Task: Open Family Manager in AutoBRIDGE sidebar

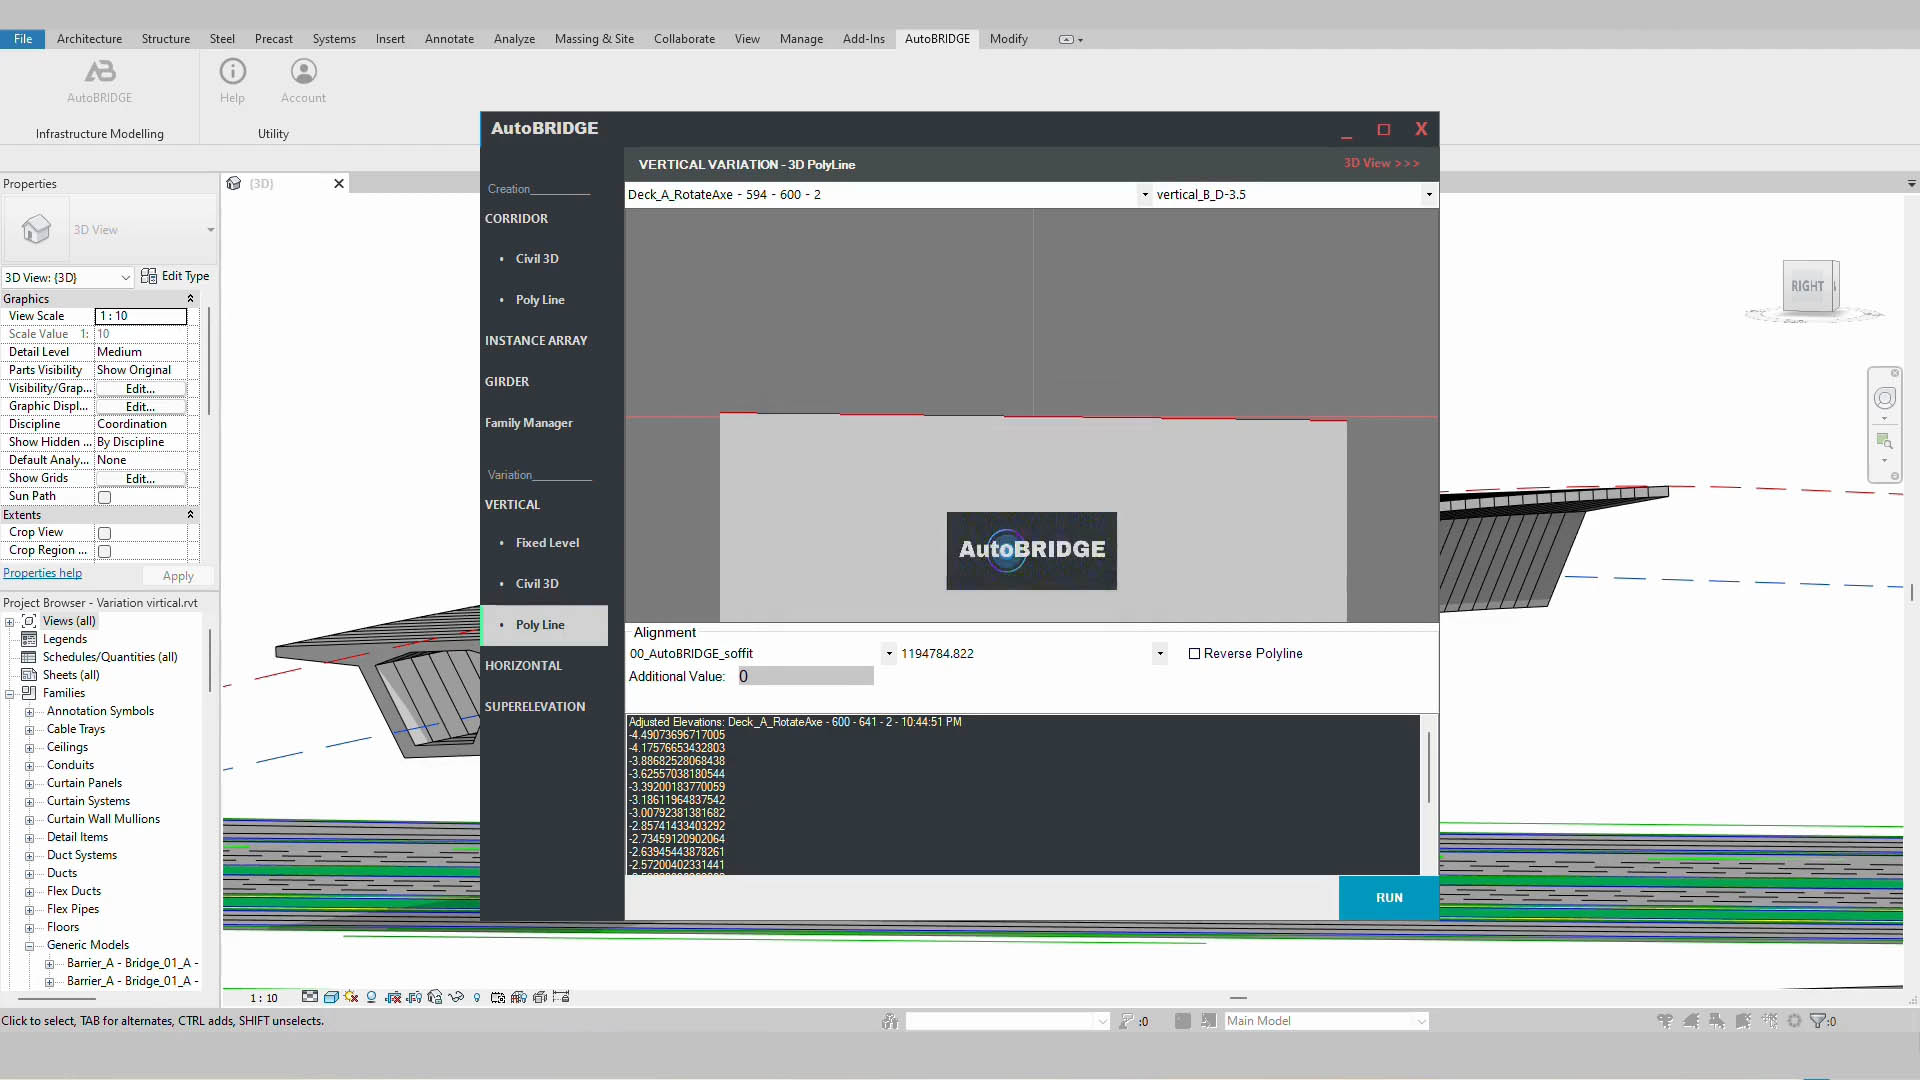Action: click(x=529, y=423)
